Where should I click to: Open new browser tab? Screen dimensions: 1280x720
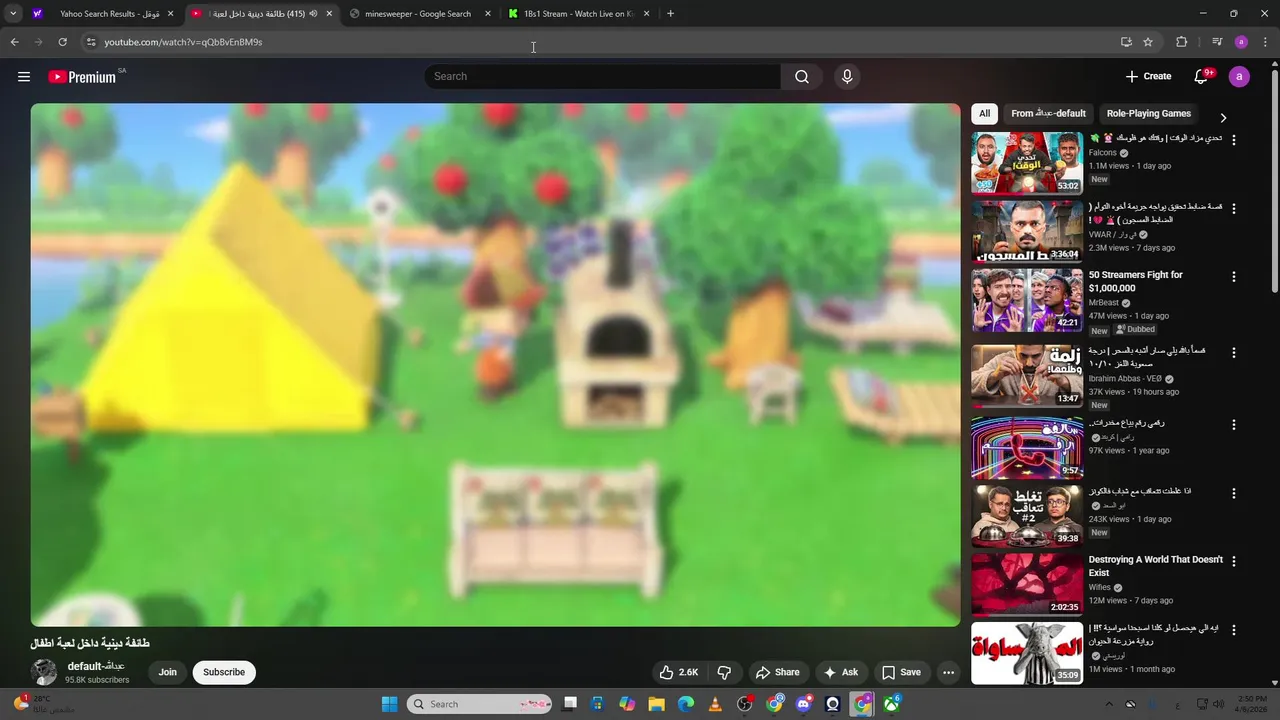click(x=670, y=14)
